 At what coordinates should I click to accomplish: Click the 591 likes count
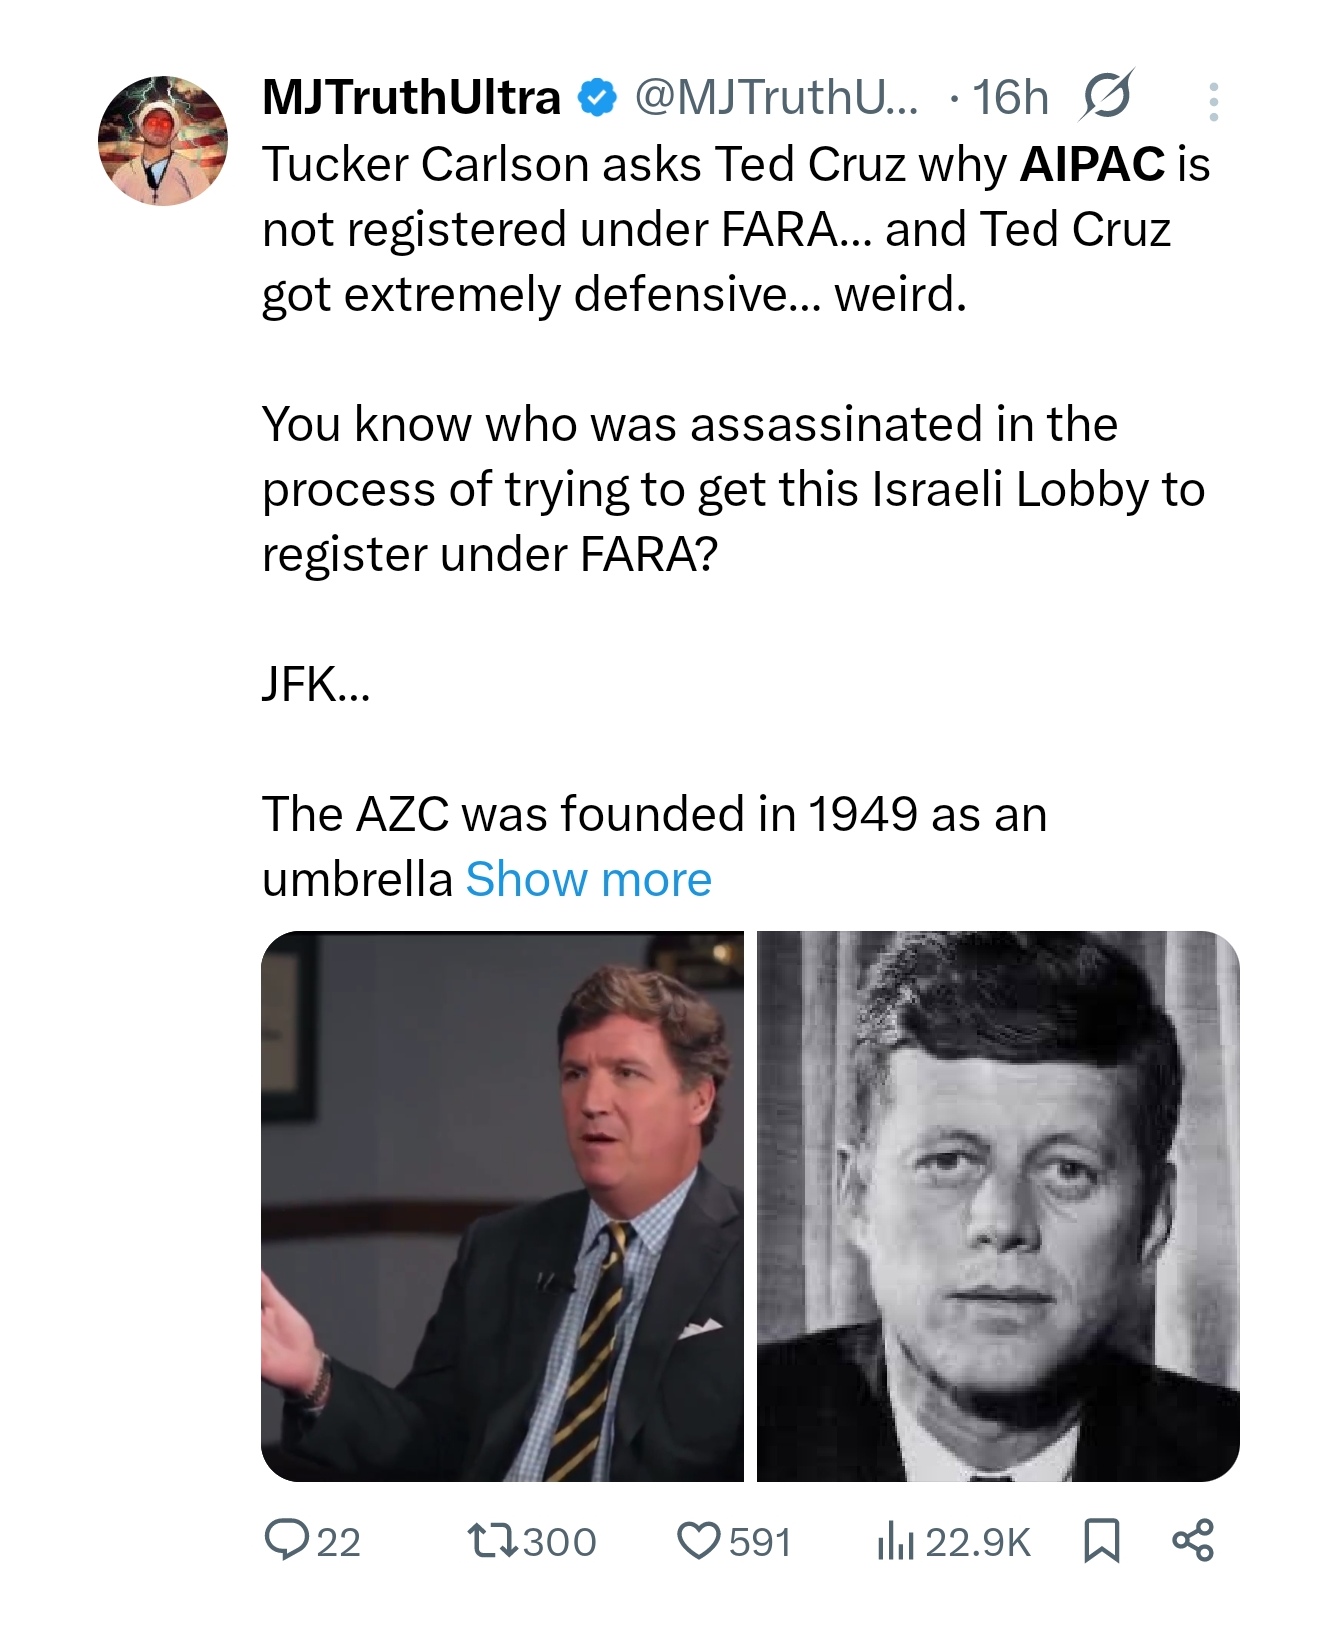pos(760,1542)
